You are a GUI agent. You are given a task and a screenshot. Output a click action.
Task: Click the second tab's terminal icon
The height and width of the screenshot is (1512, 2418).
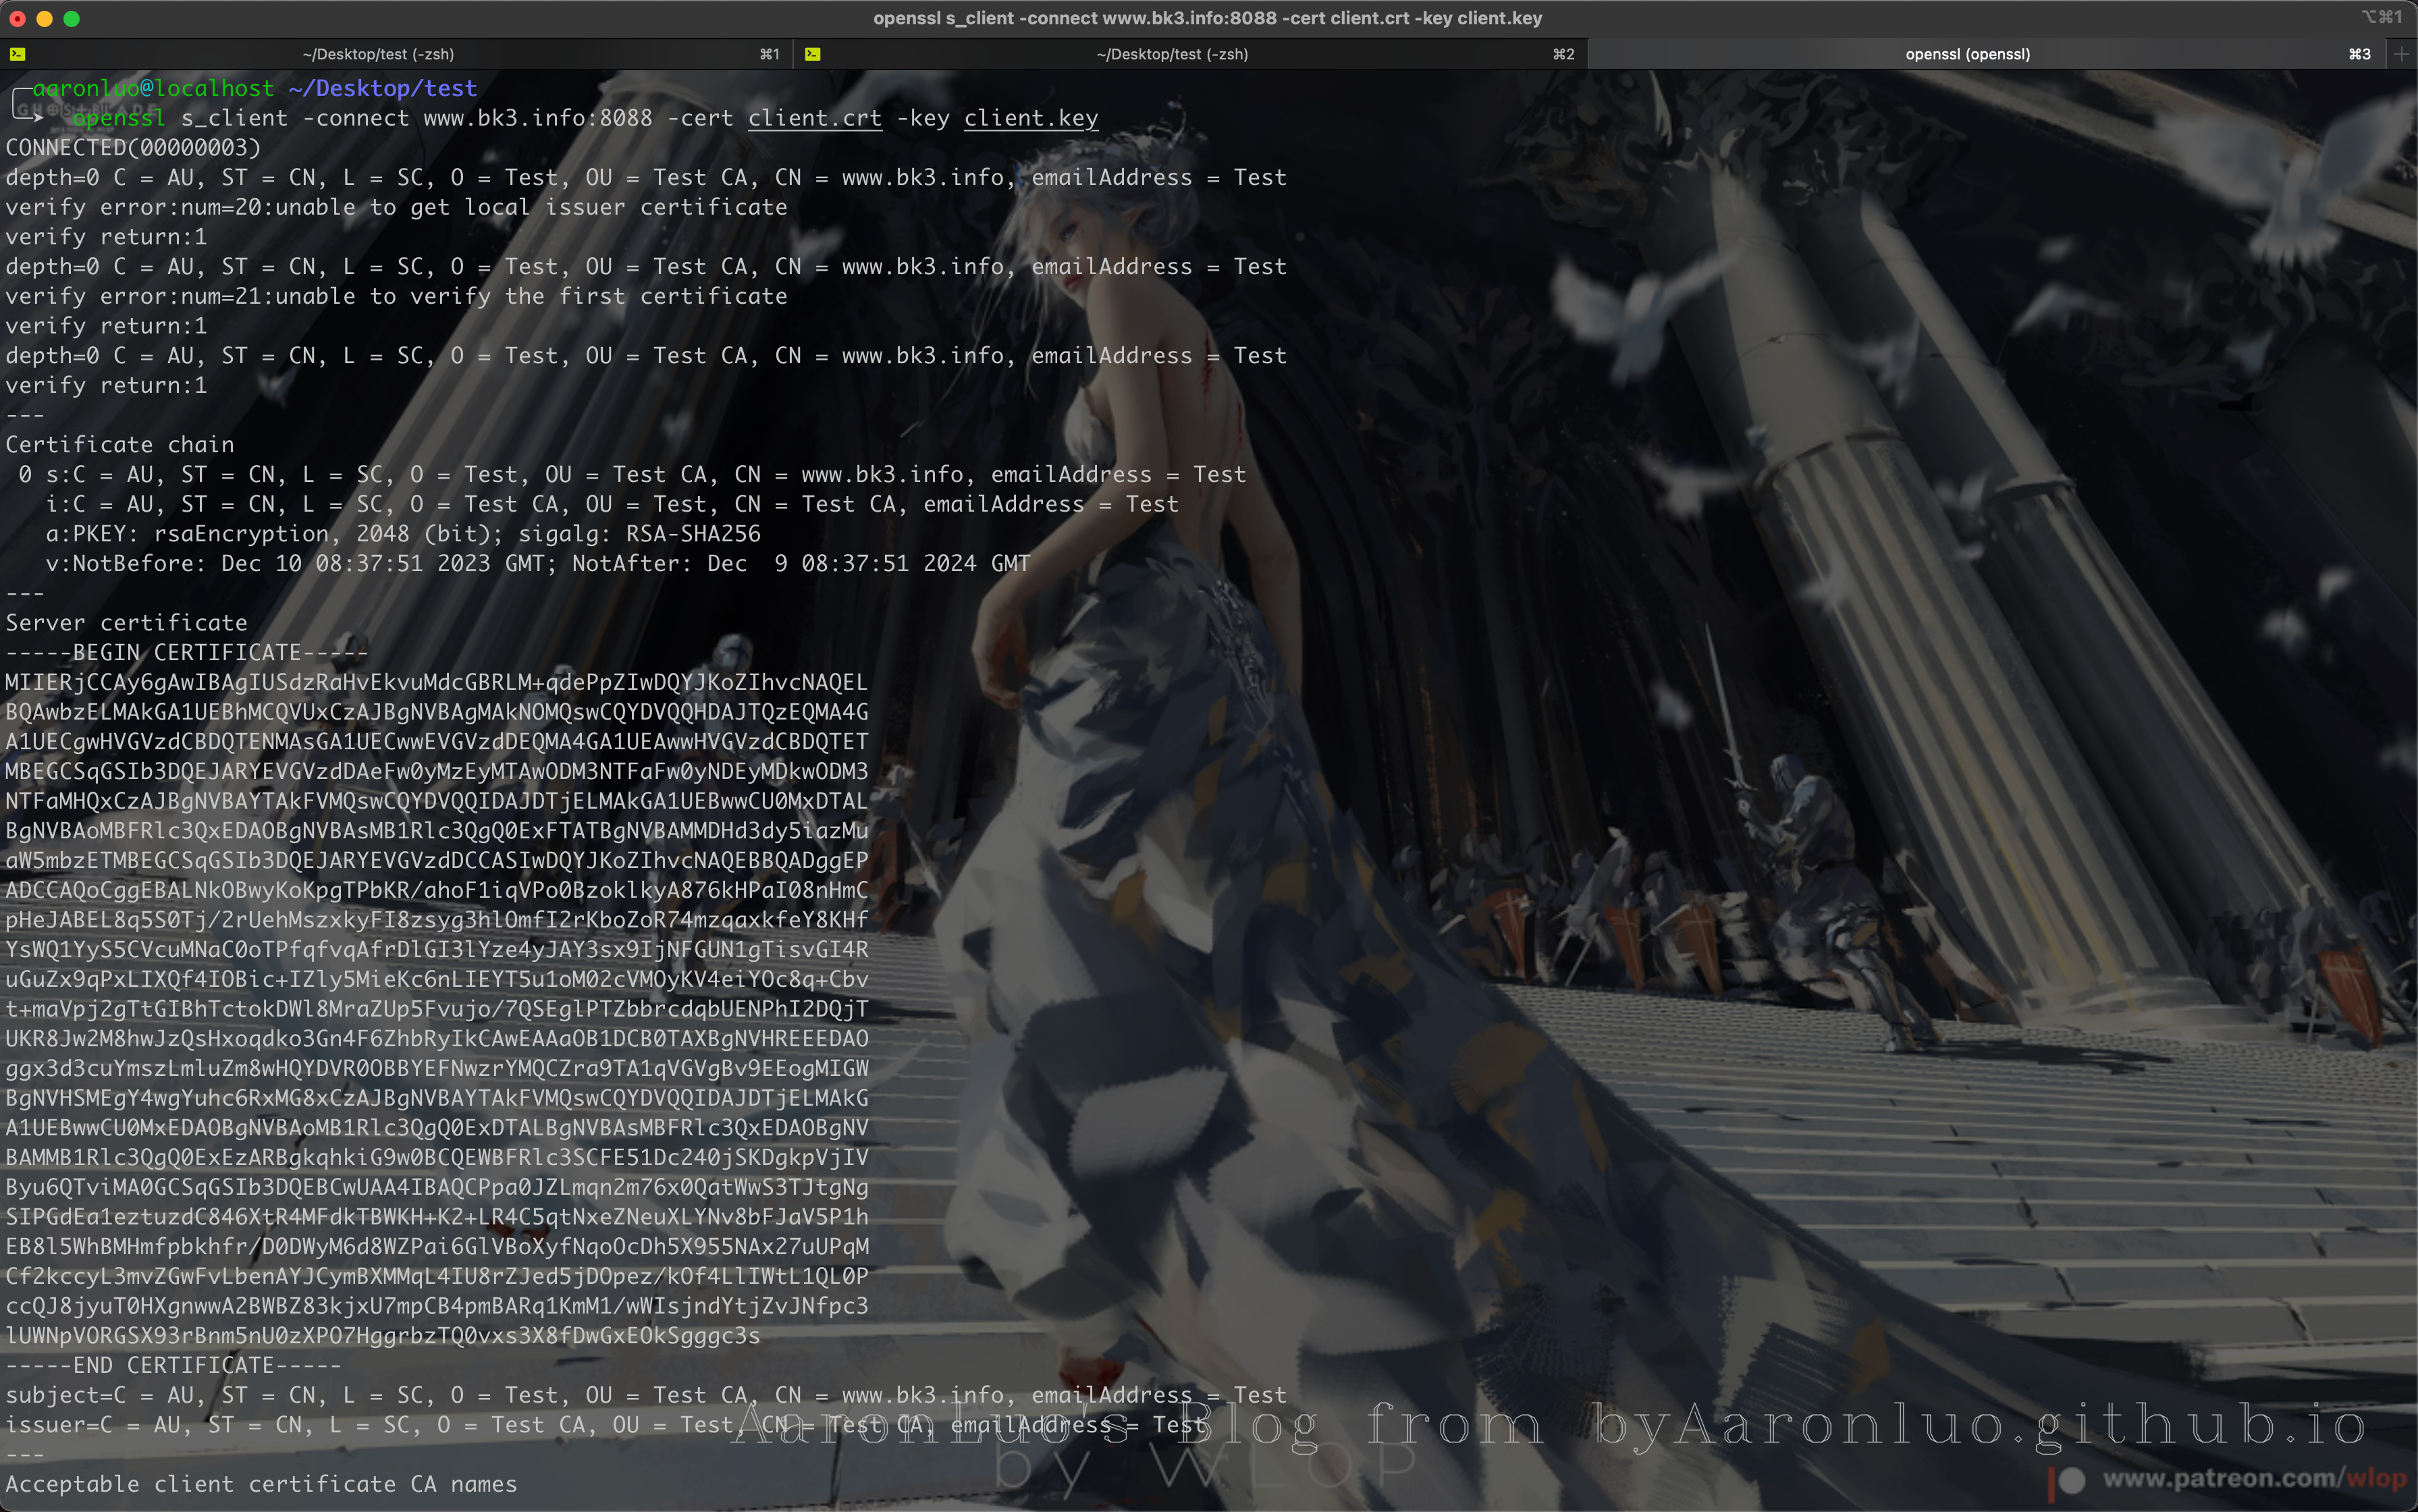[x=812, y=54]
